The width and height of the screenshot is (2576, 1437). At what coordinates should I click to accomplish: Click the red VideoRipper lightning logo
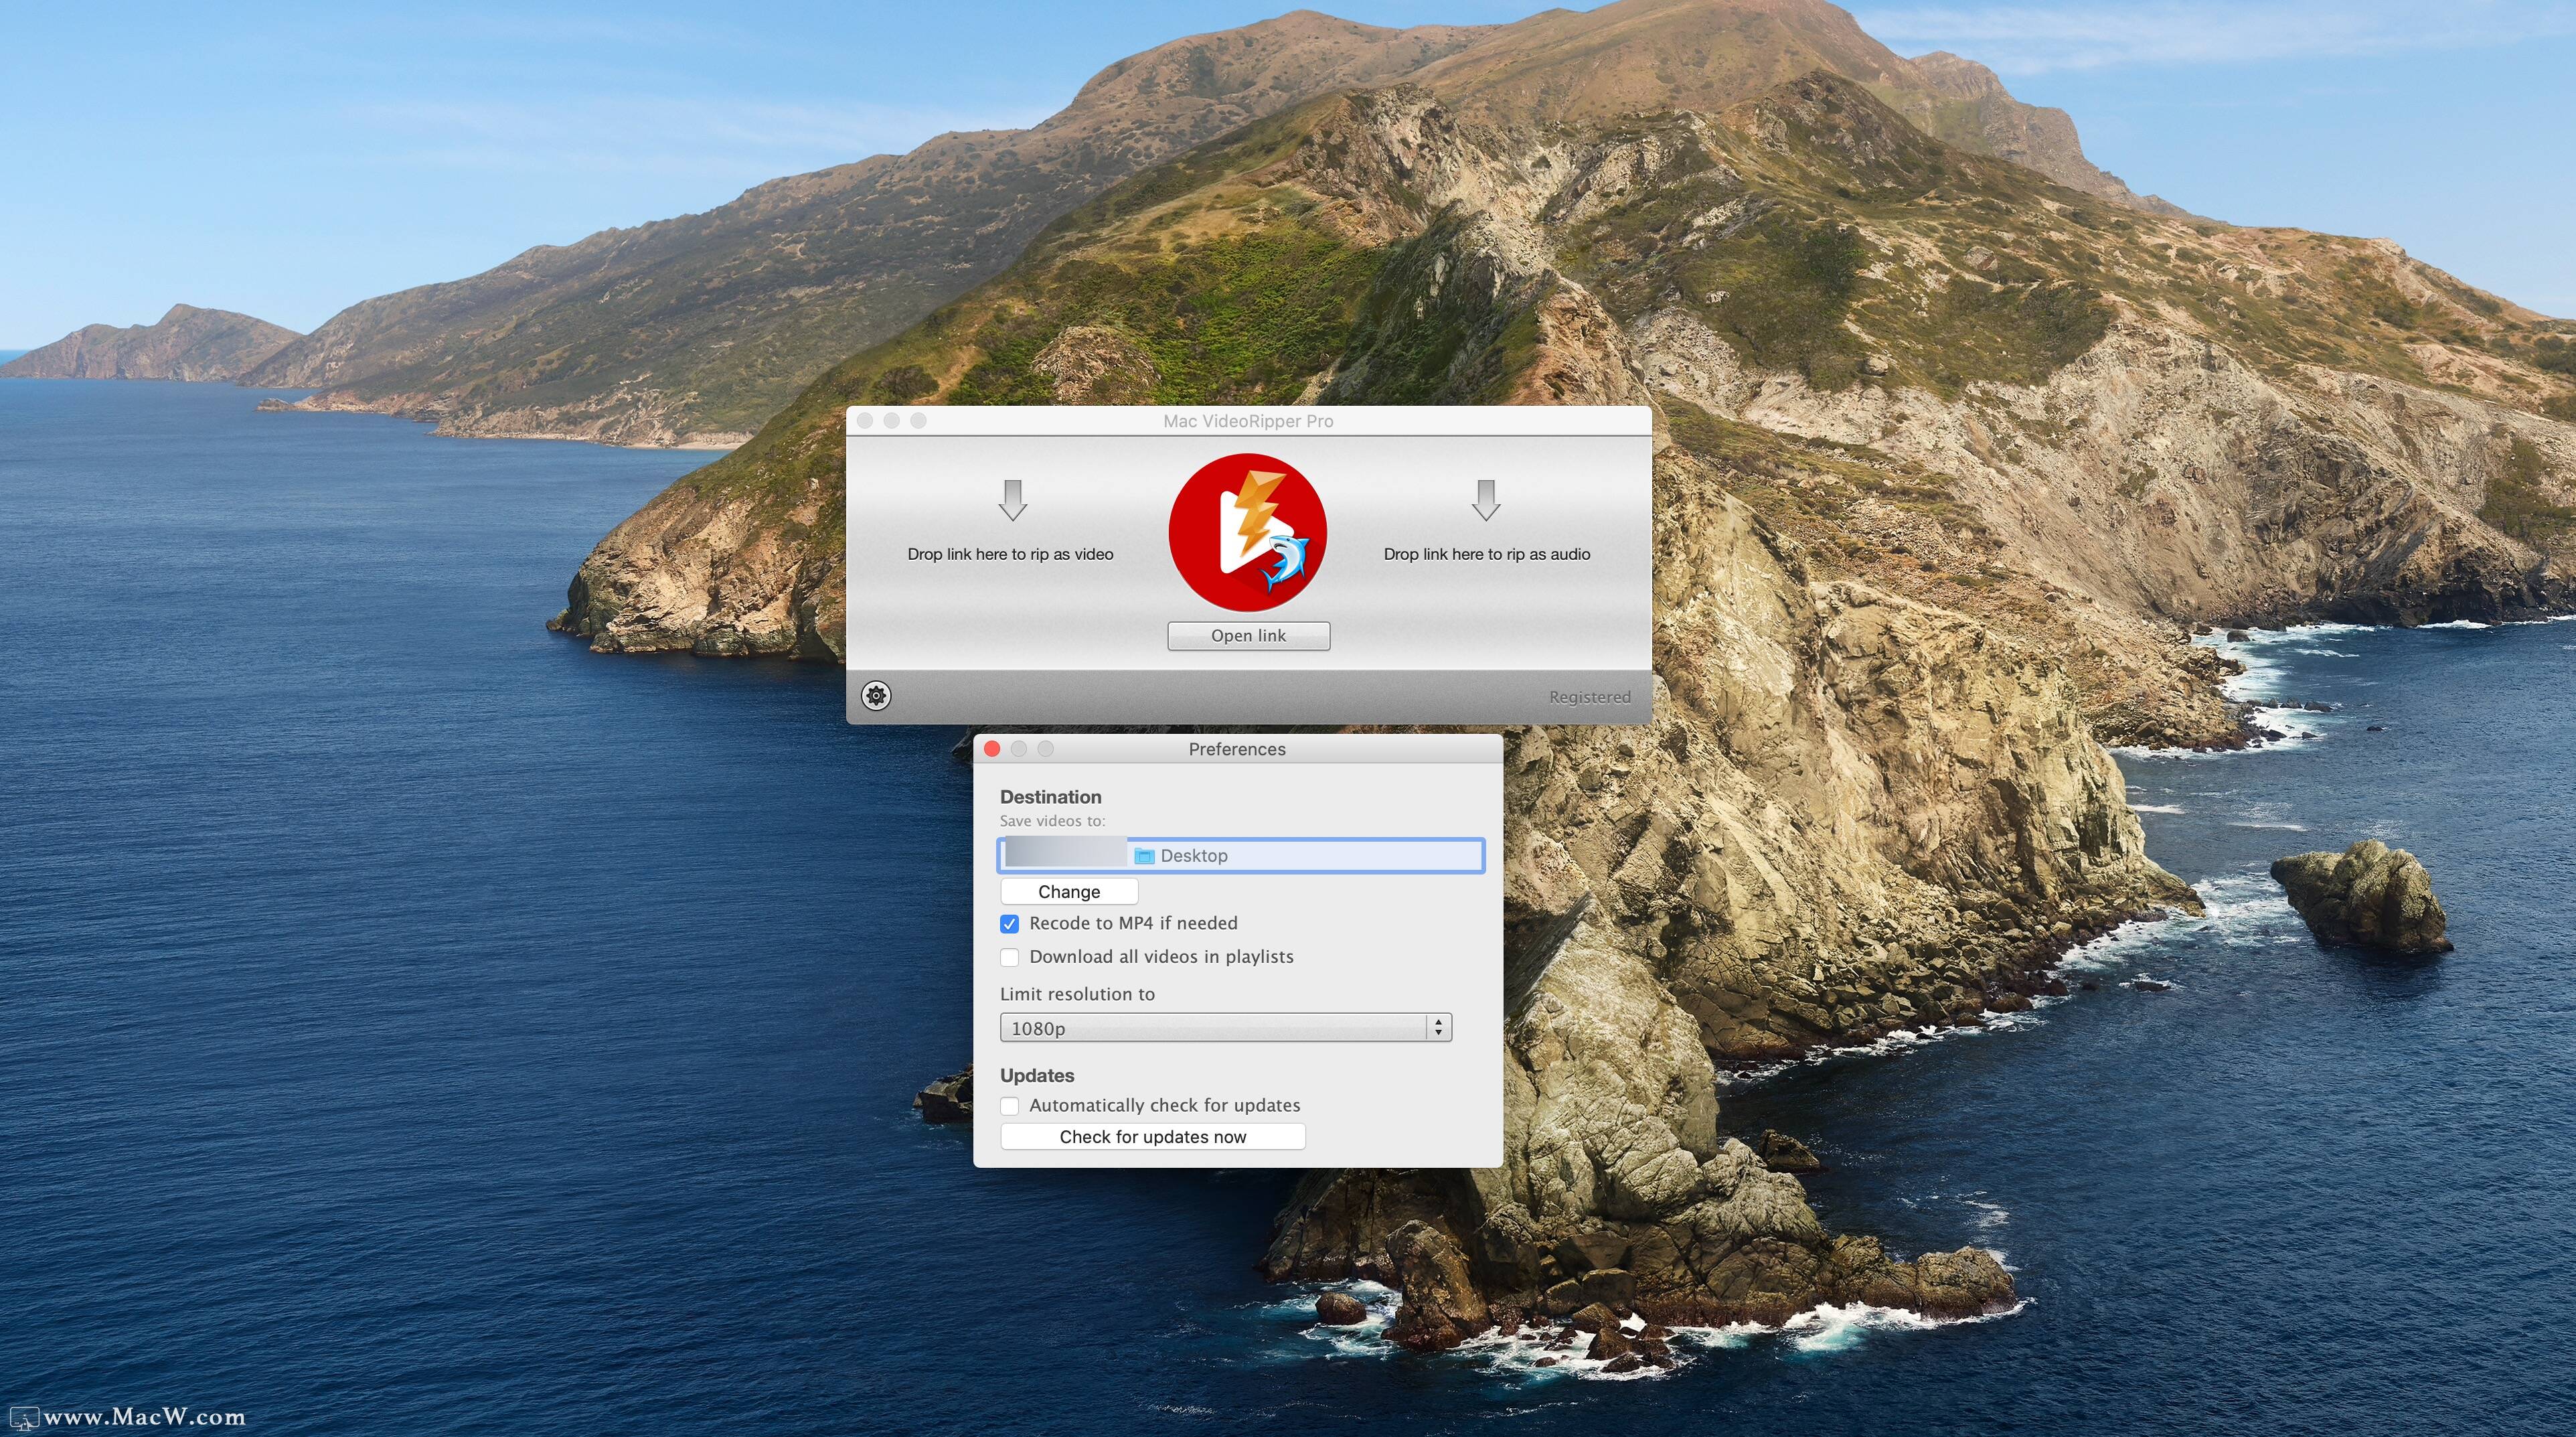coord(1248,532)
